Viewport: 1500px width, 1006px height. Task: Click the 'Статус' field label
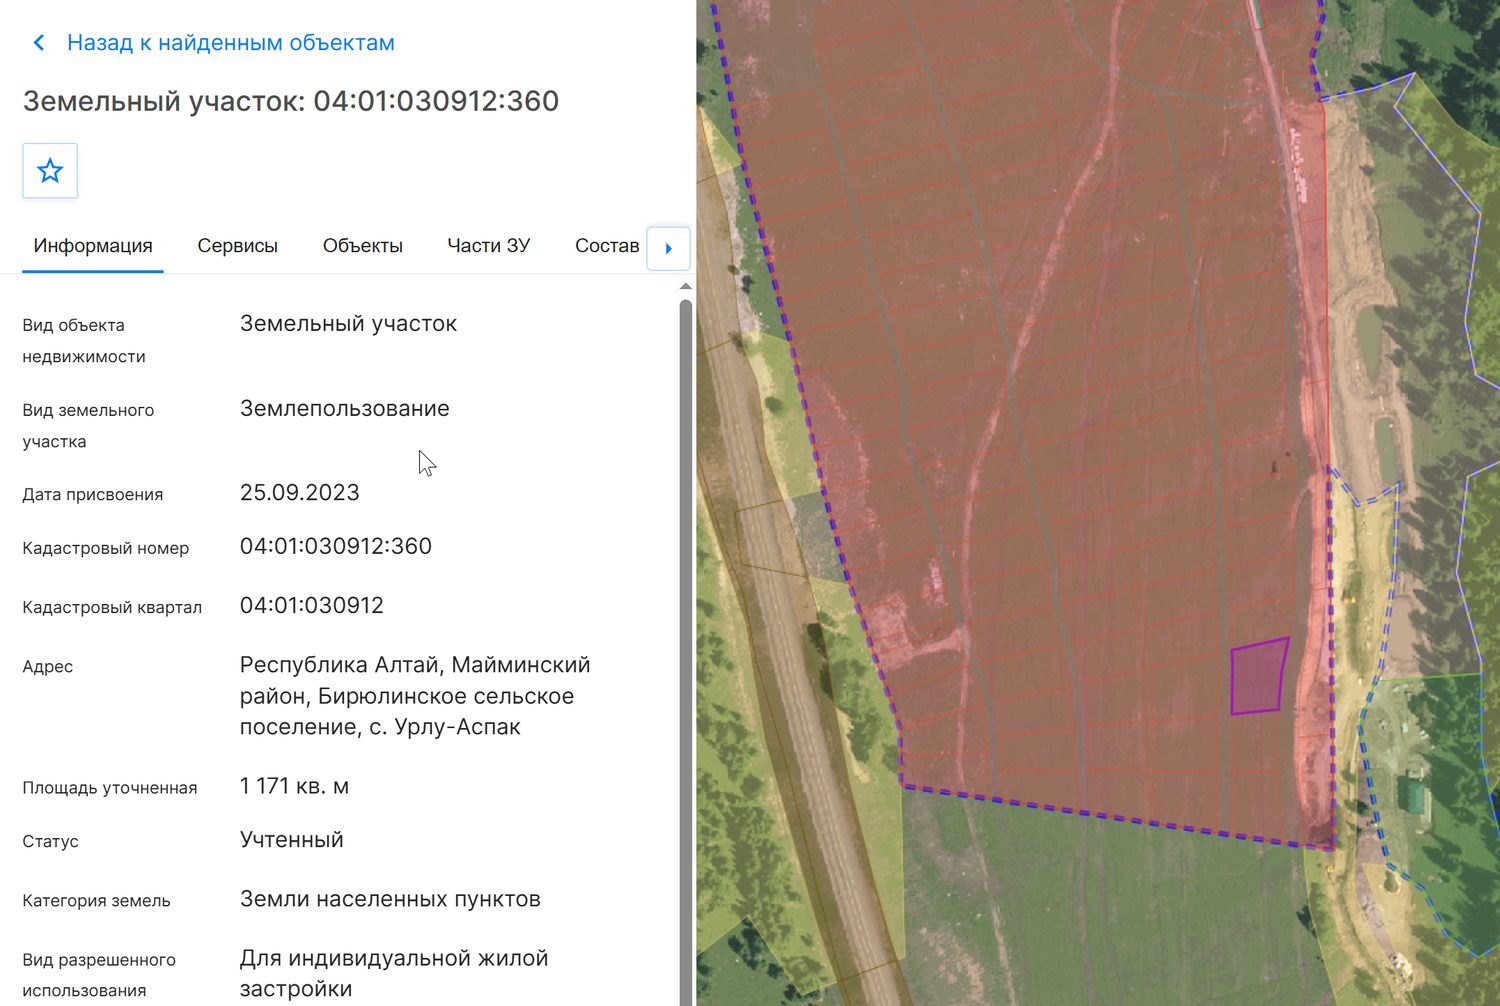point(51,842)
